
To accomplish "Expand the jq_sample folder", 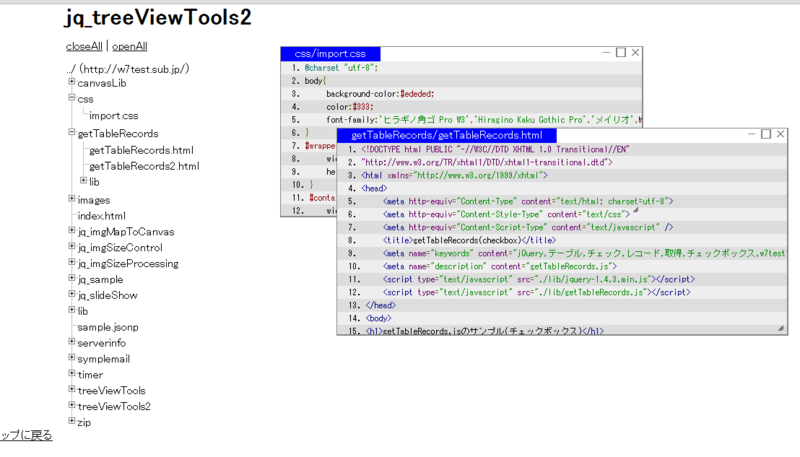I will [71, 277].
